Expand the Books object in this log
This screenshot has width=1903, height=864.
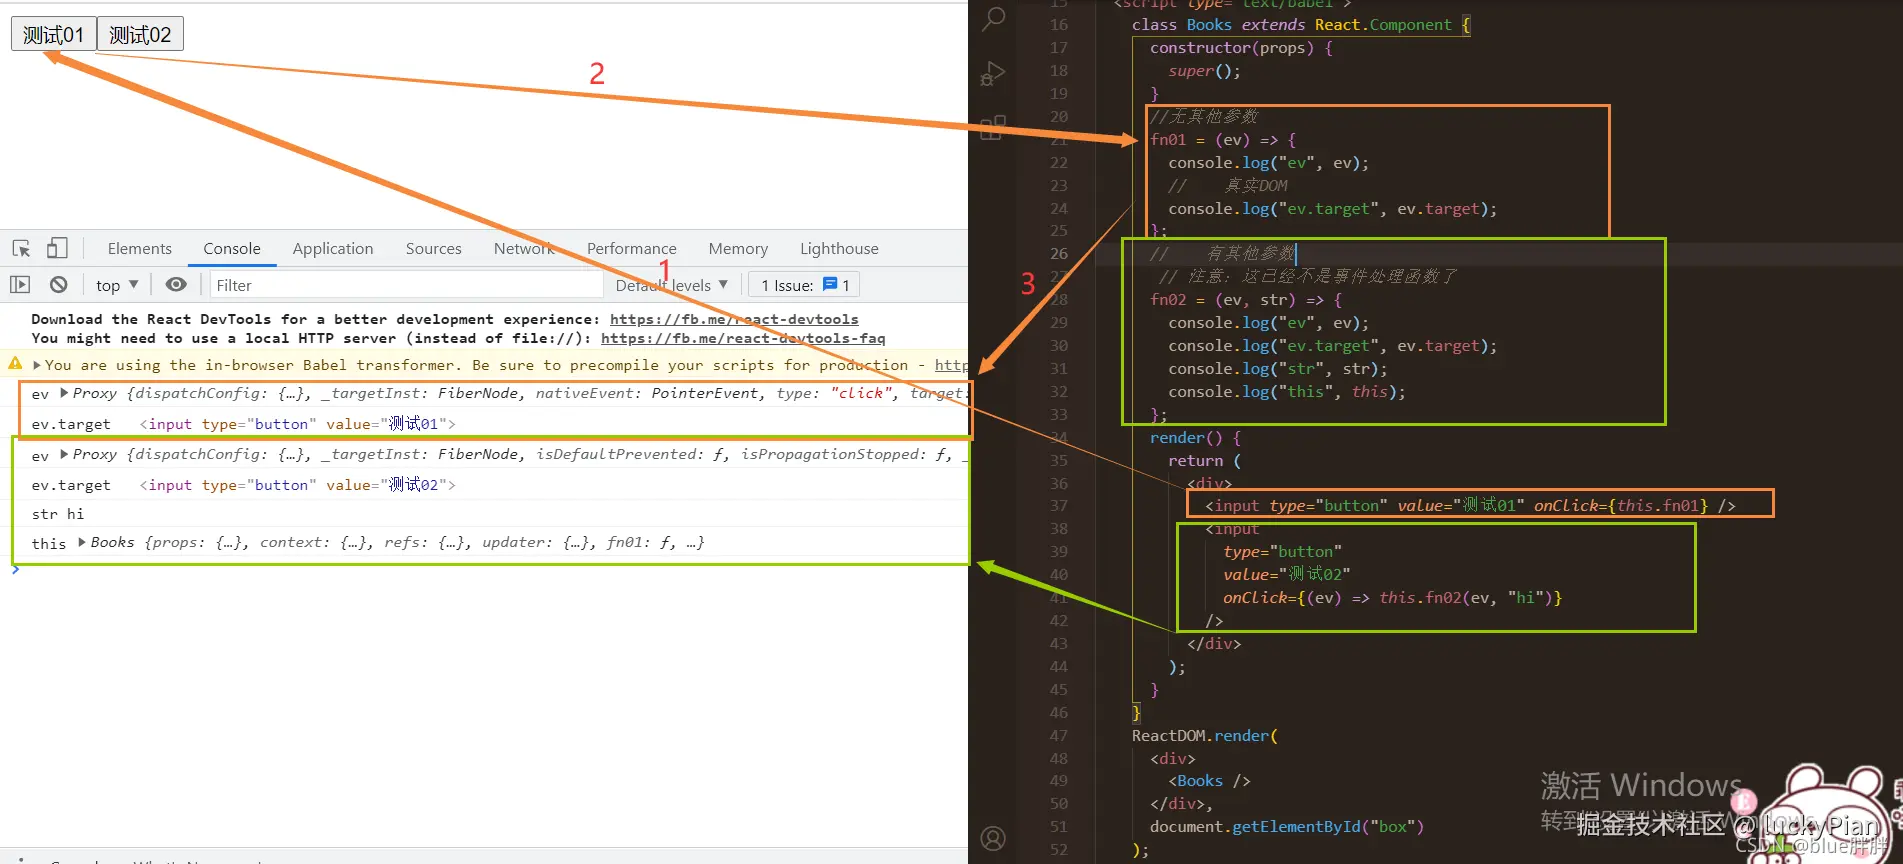pos(82,542)
